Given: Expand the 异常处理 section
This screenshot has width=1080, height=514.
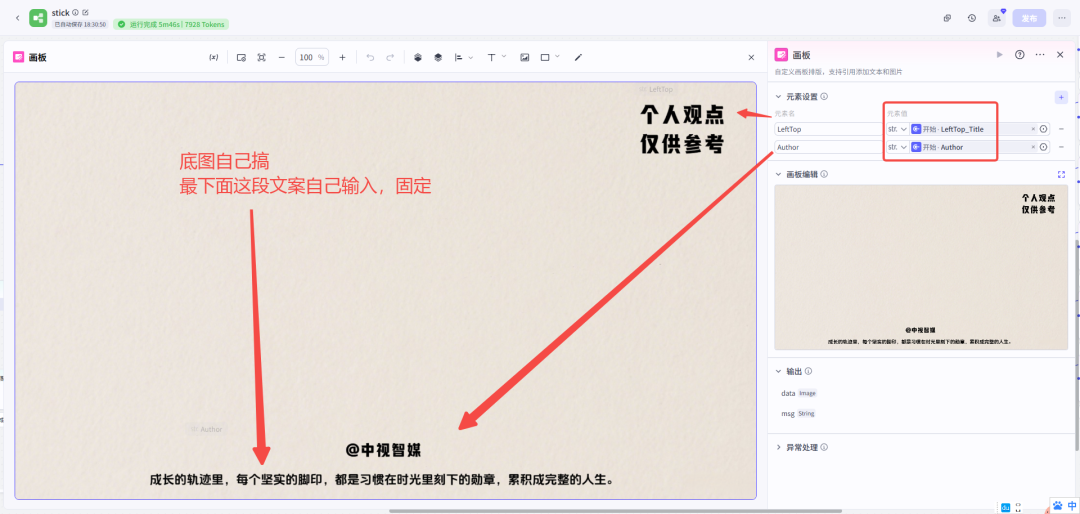Looking at the screenshot, I should (x=779, y=447).
